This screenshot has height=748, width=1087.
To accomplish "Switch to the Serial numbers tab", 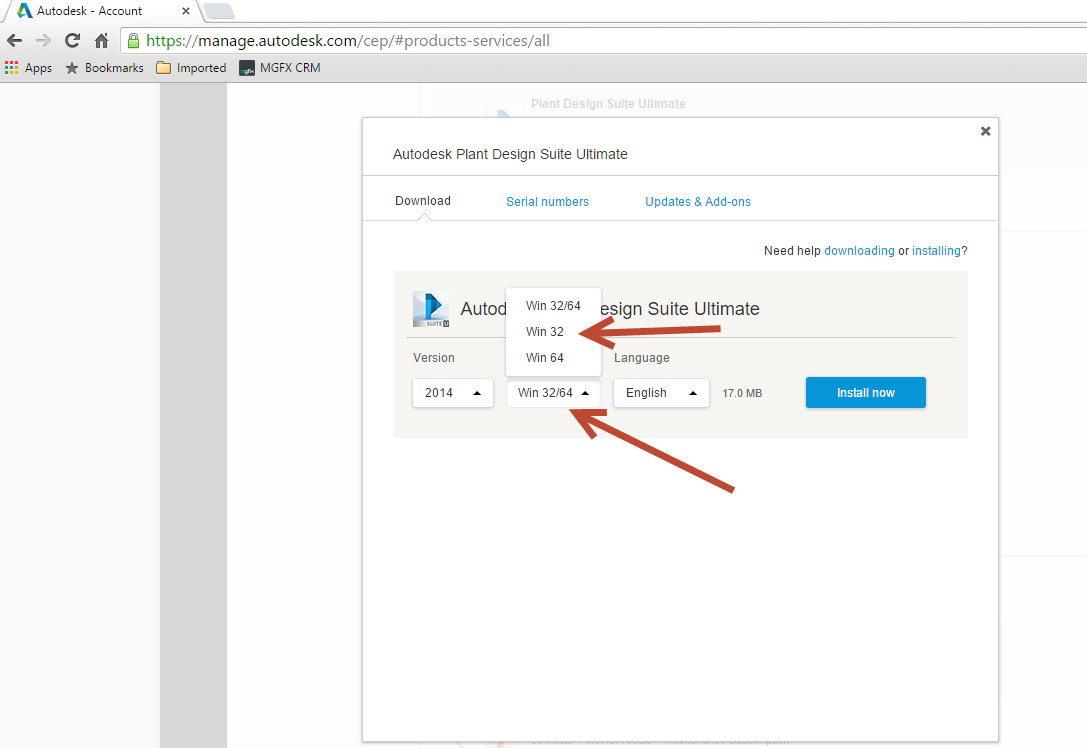I will 547,202.
